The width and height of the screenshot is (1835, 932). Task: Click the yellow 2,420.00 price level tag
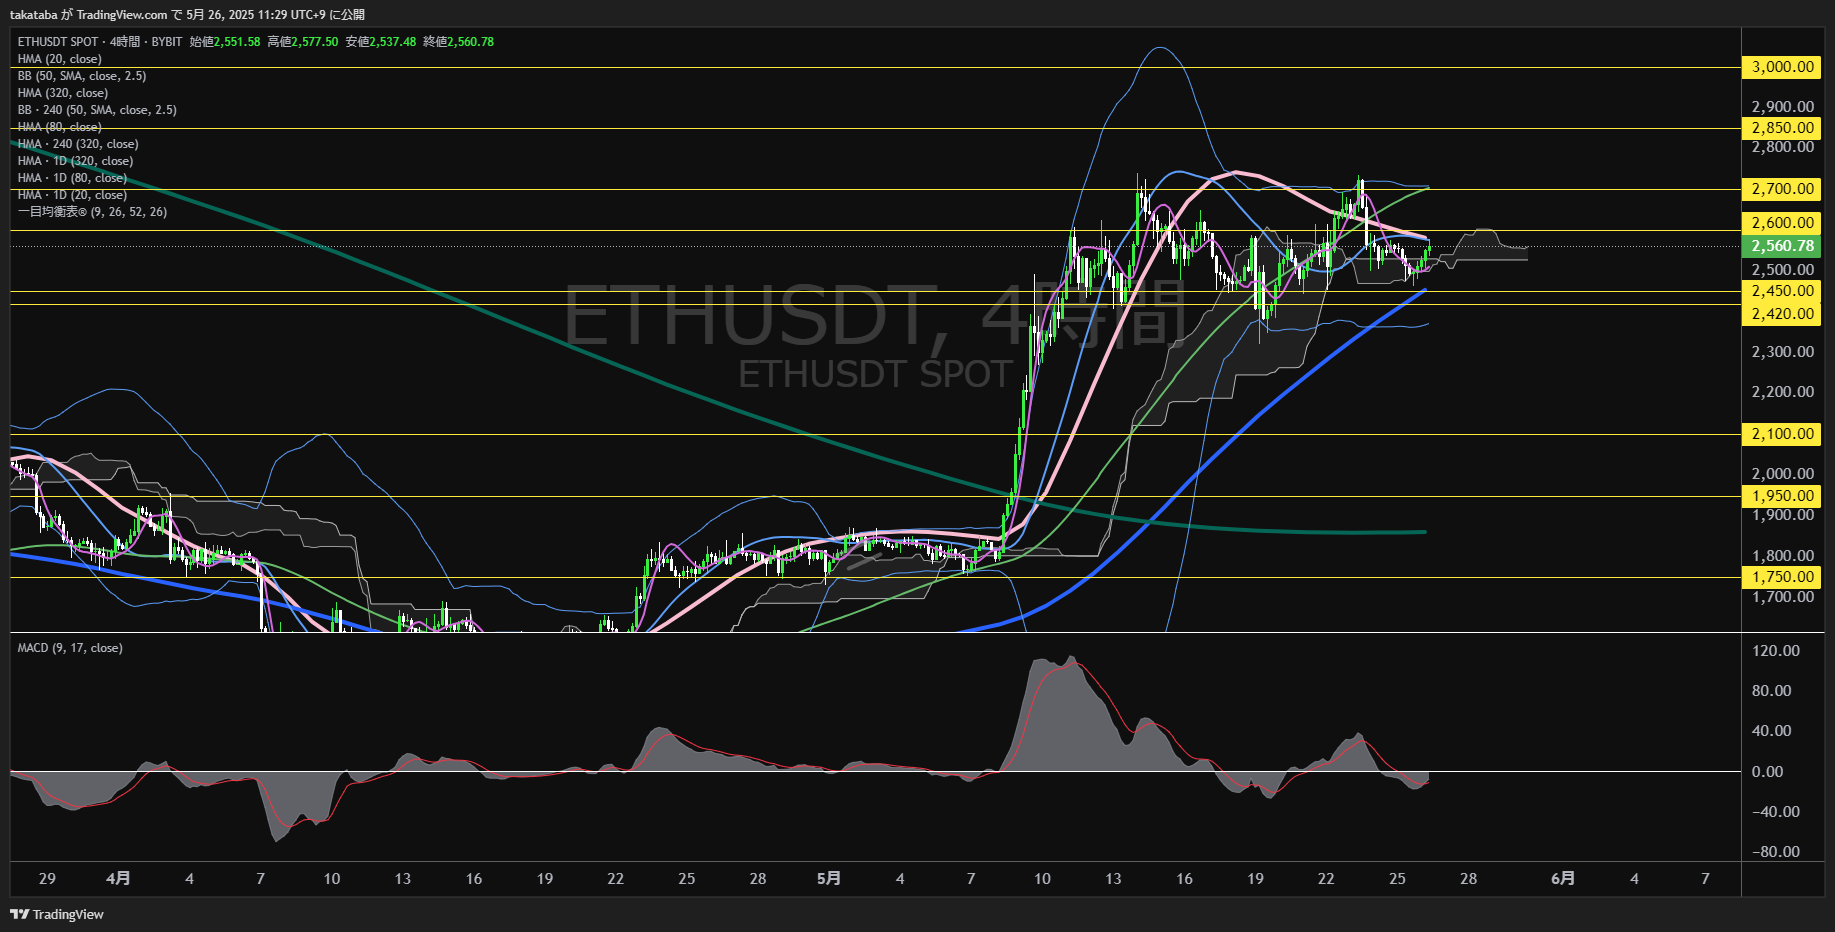(x=1782, y=314)
